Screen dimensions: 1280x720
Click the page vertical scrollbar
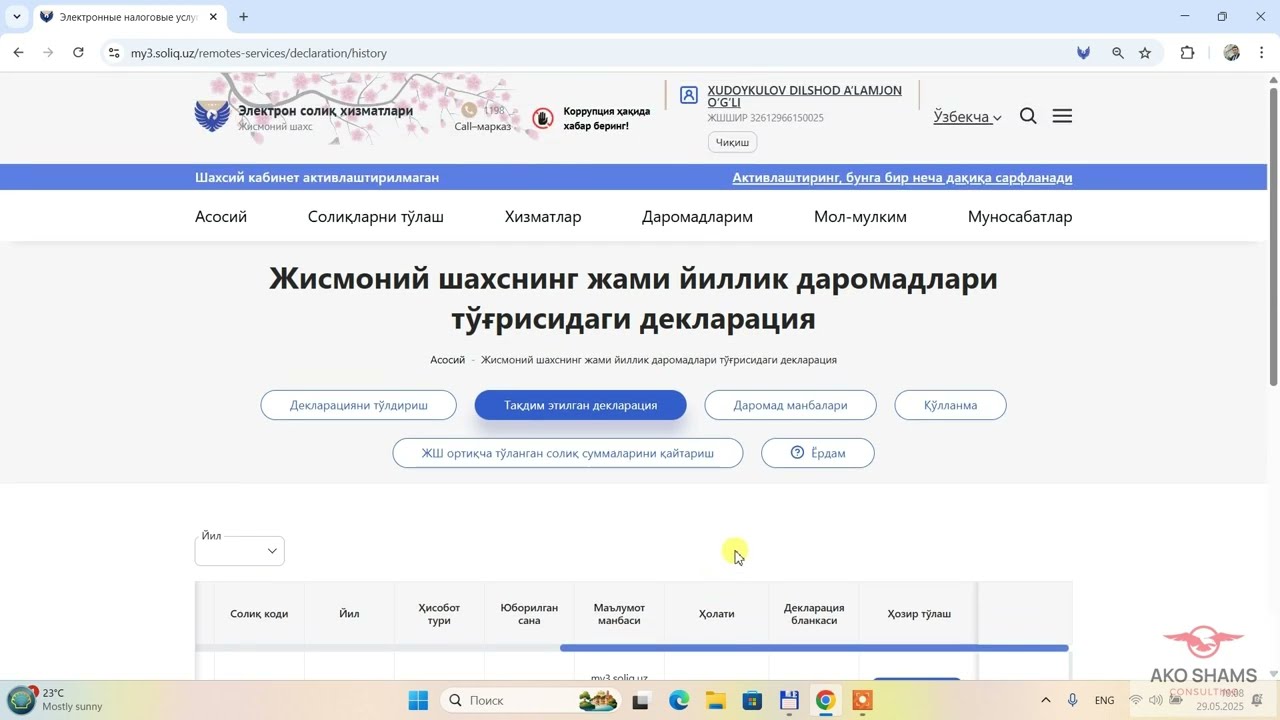(x=1273, y=237)
